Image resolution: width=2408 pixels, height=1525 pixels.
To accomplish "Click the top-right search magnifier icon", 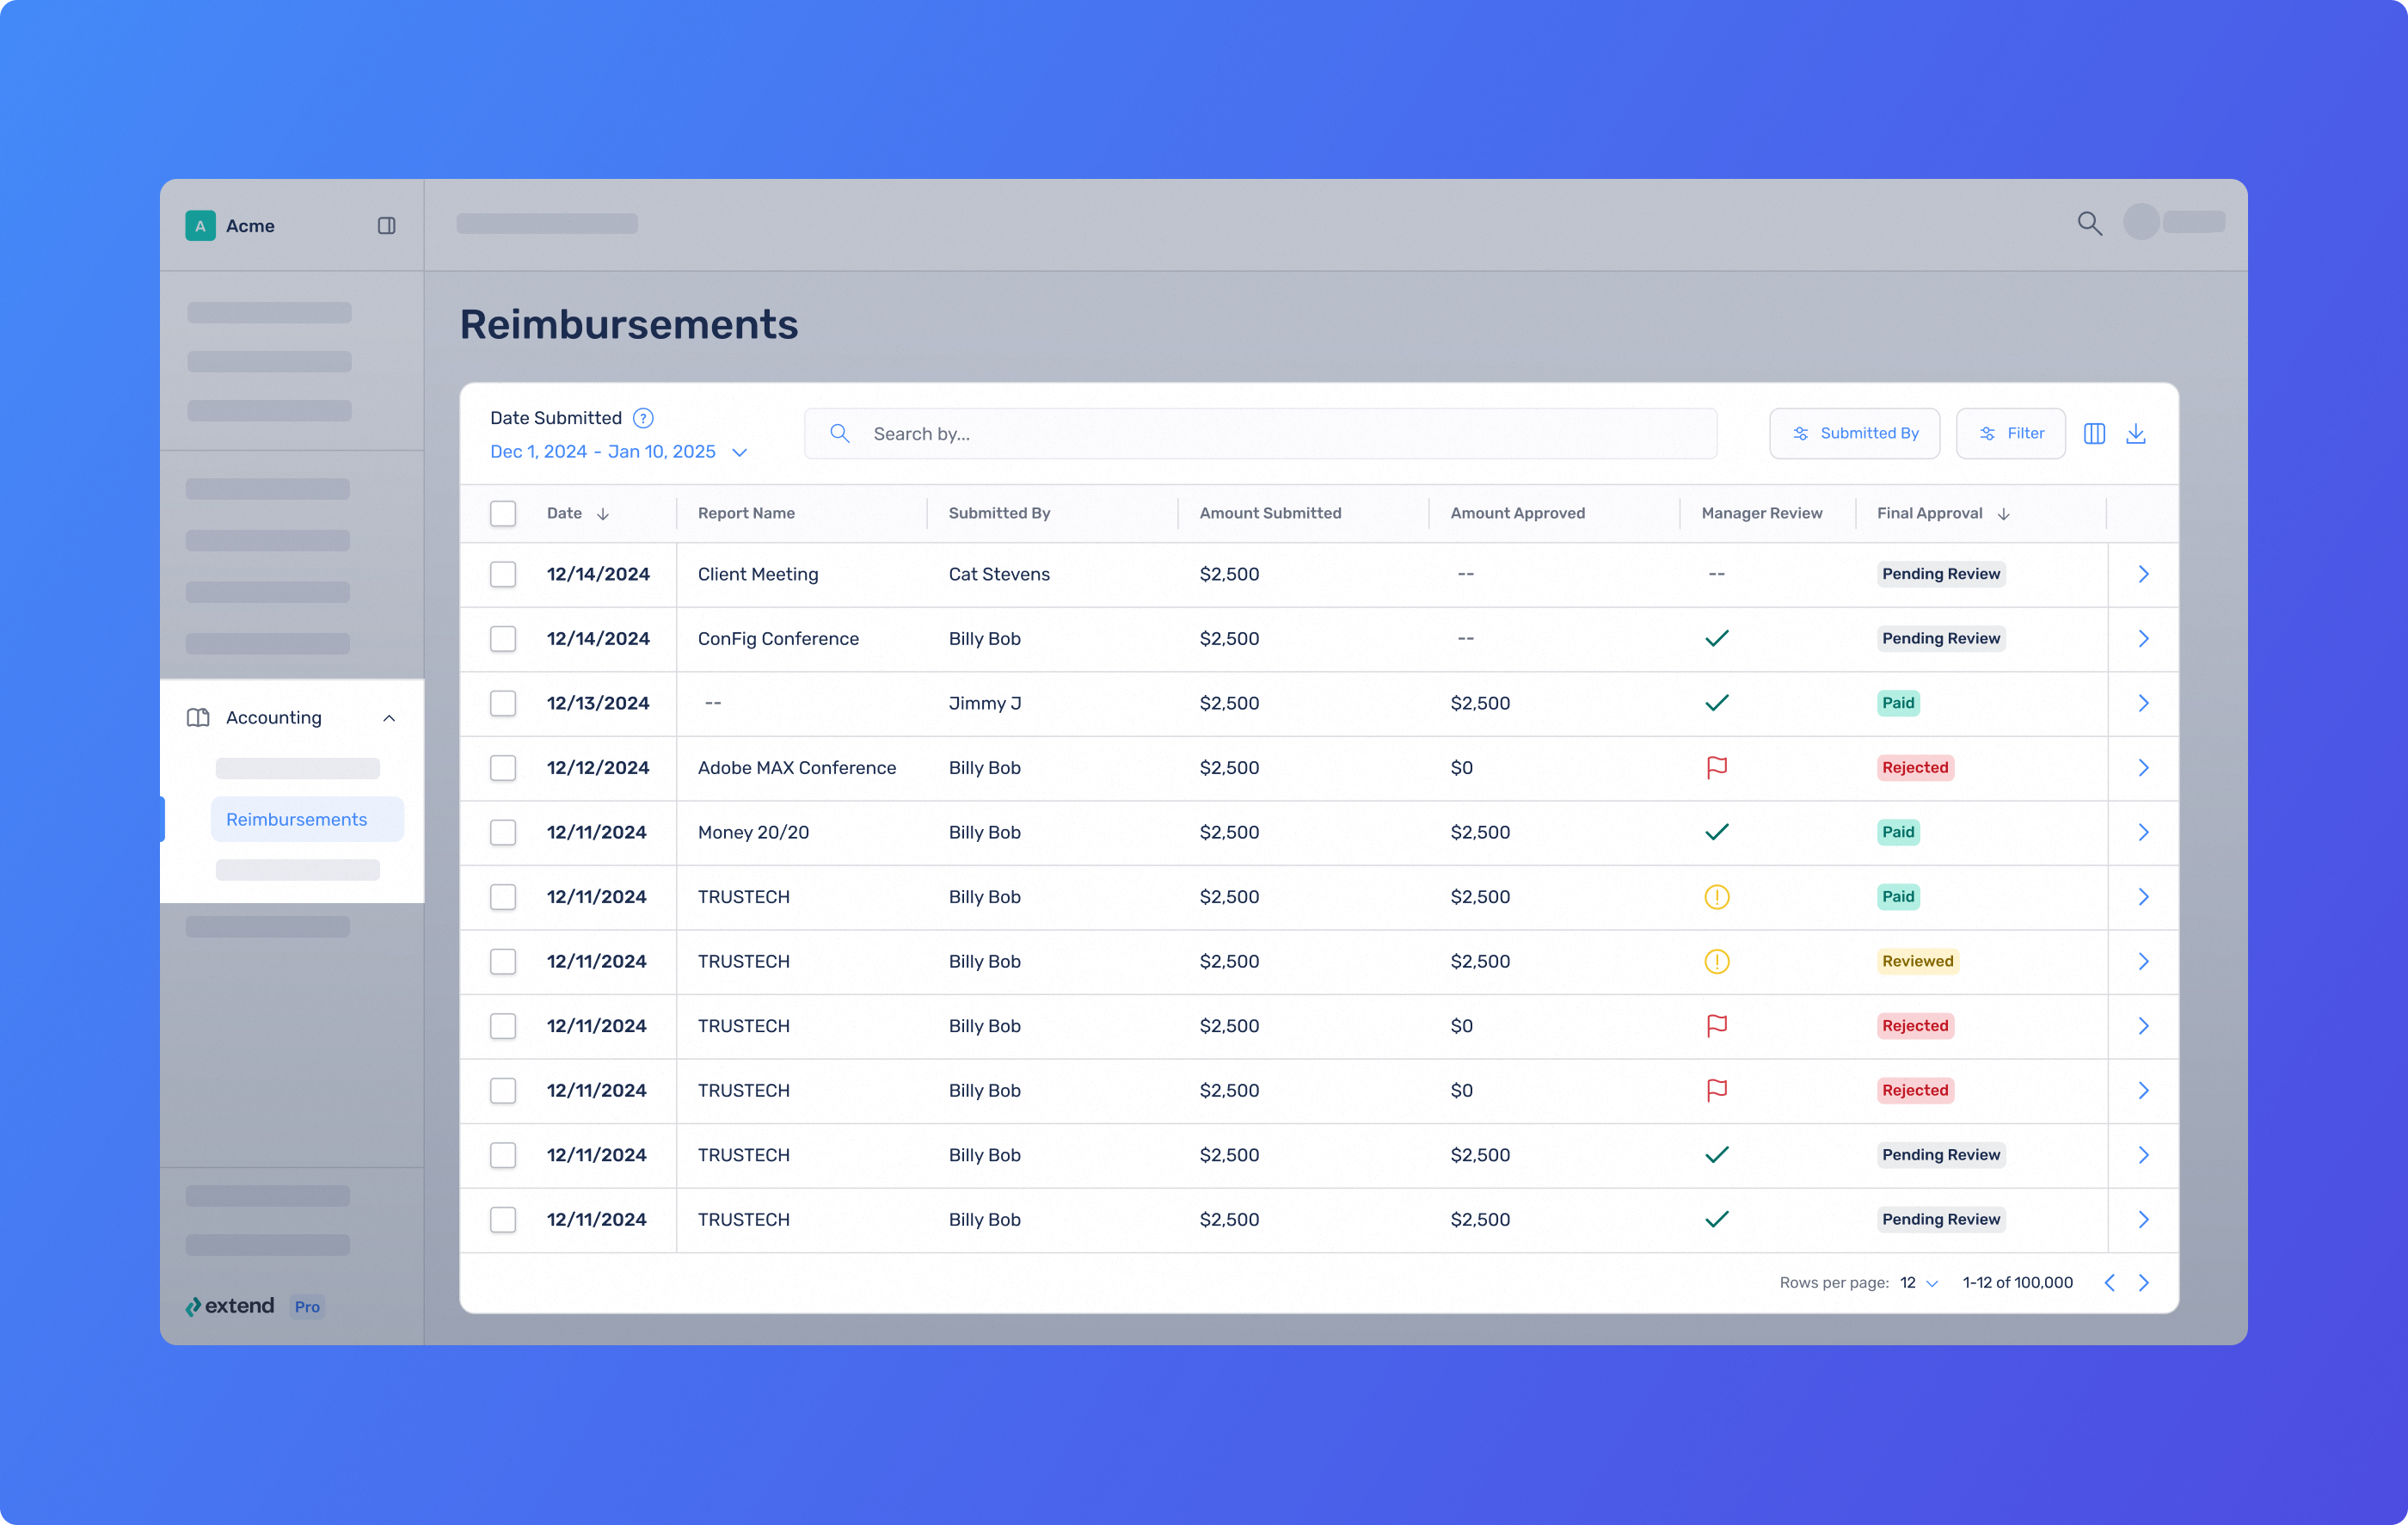I will click(2089, 223).
